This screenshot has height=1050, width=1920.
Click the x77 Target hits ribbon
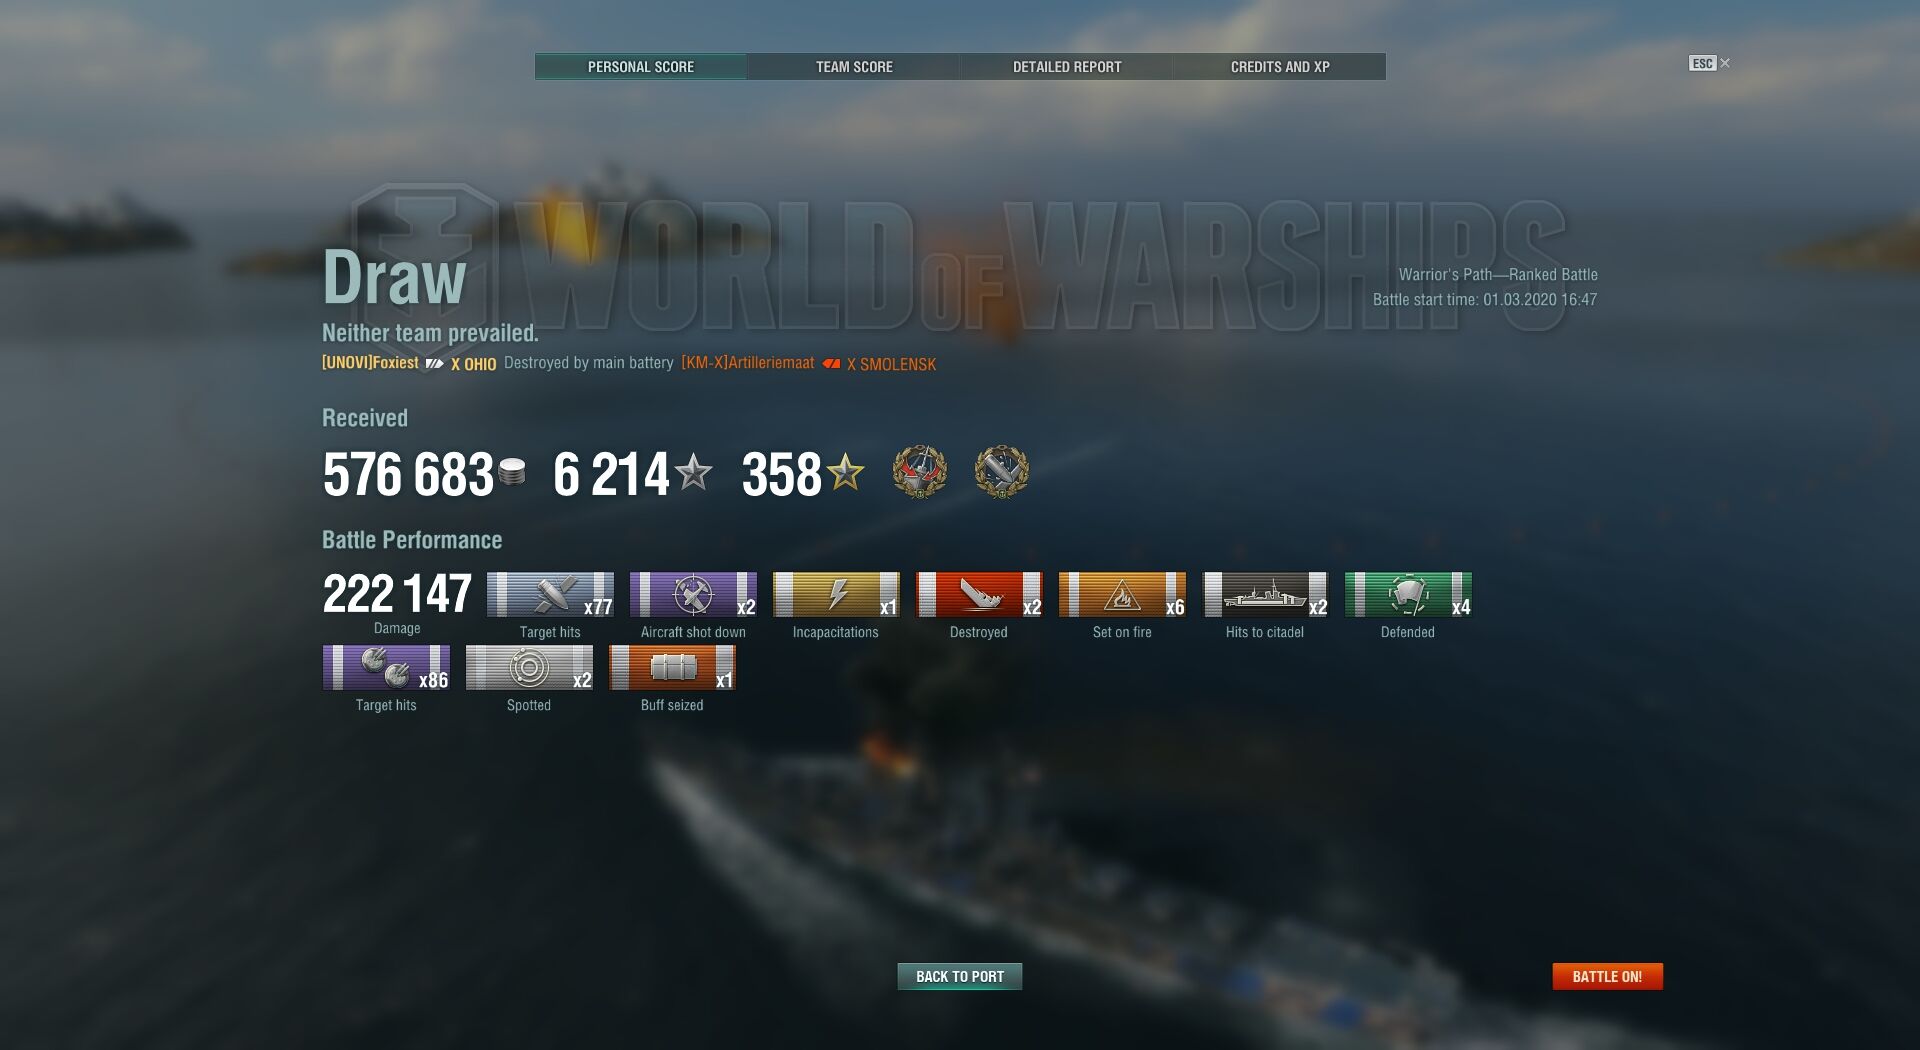pyautogui.click(x=550, y=595)
